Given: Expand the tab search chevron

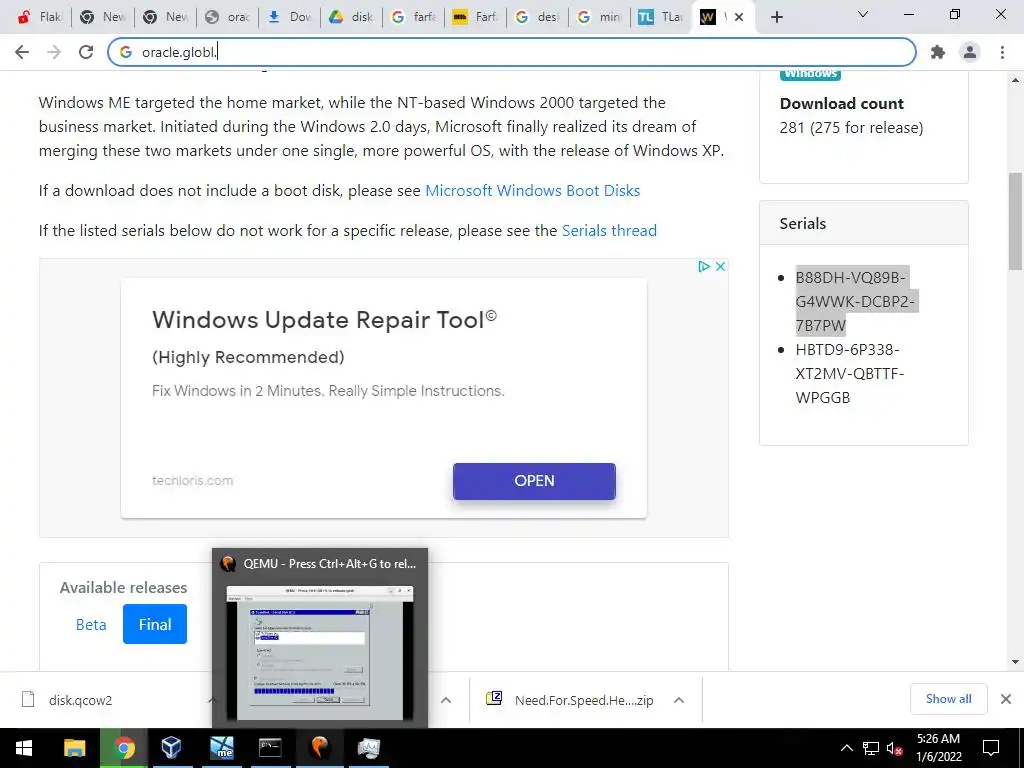Looking at the screenshot, I should tap(863, 14).
